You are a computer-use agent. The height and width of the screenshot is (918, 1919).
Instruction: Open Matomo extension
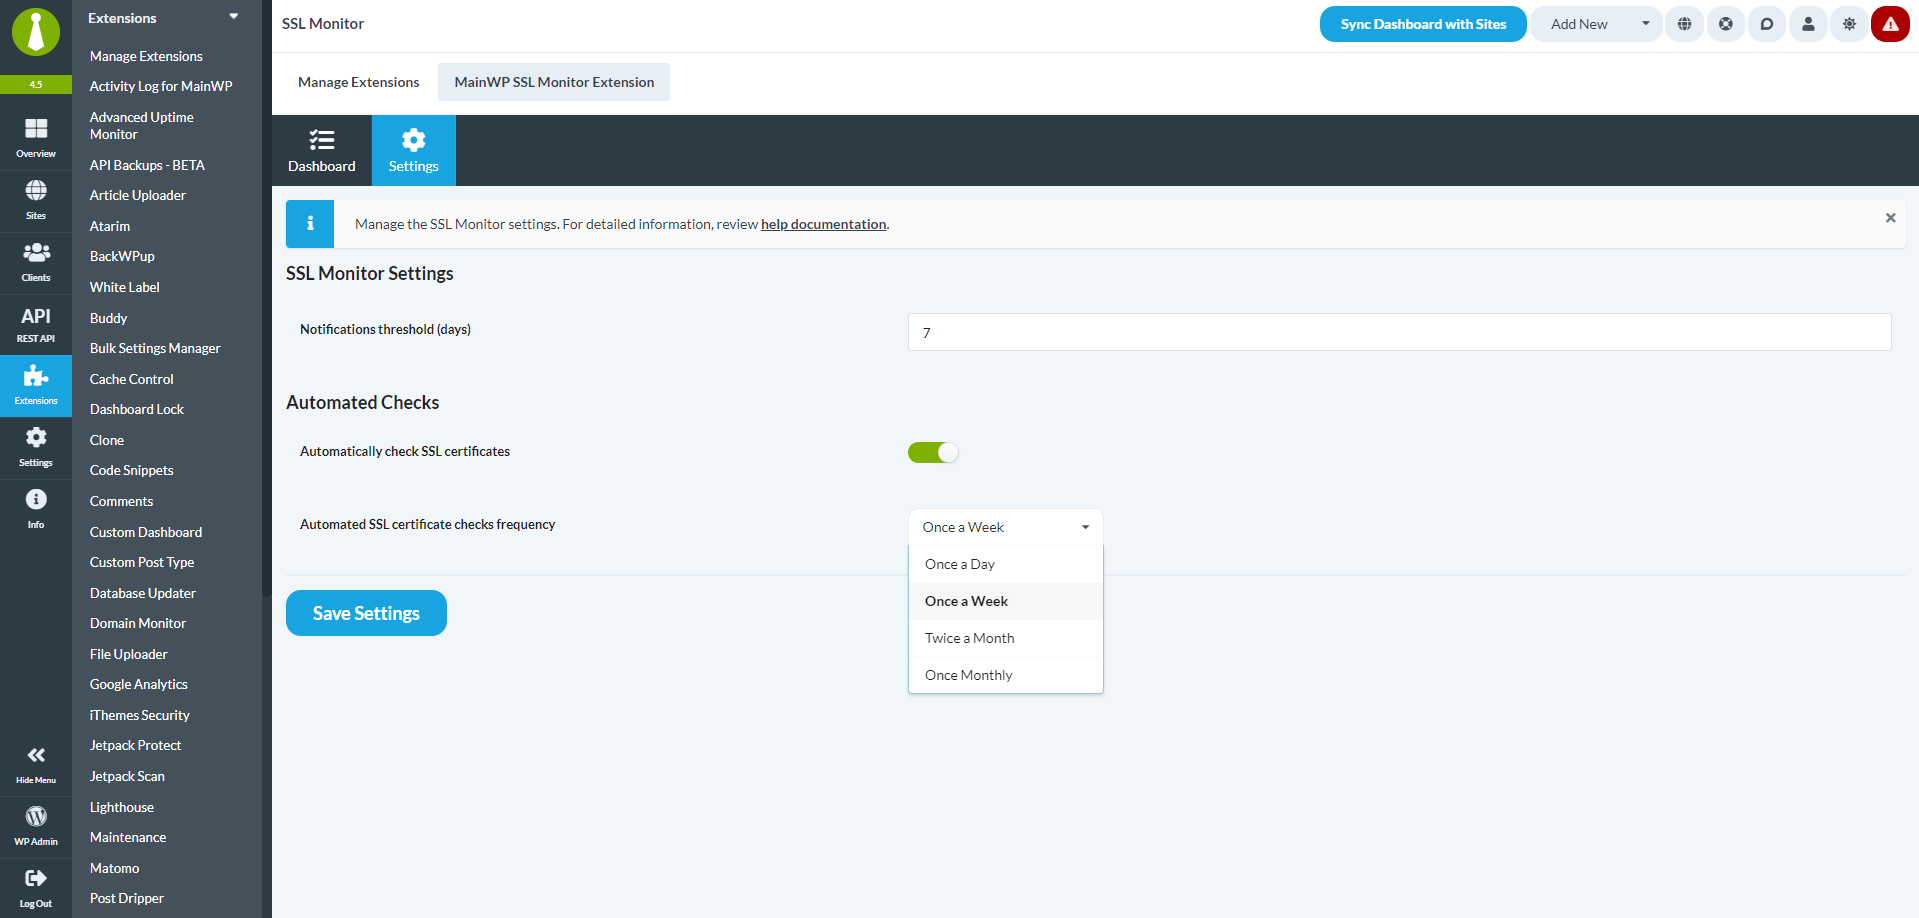click(115, 868)
